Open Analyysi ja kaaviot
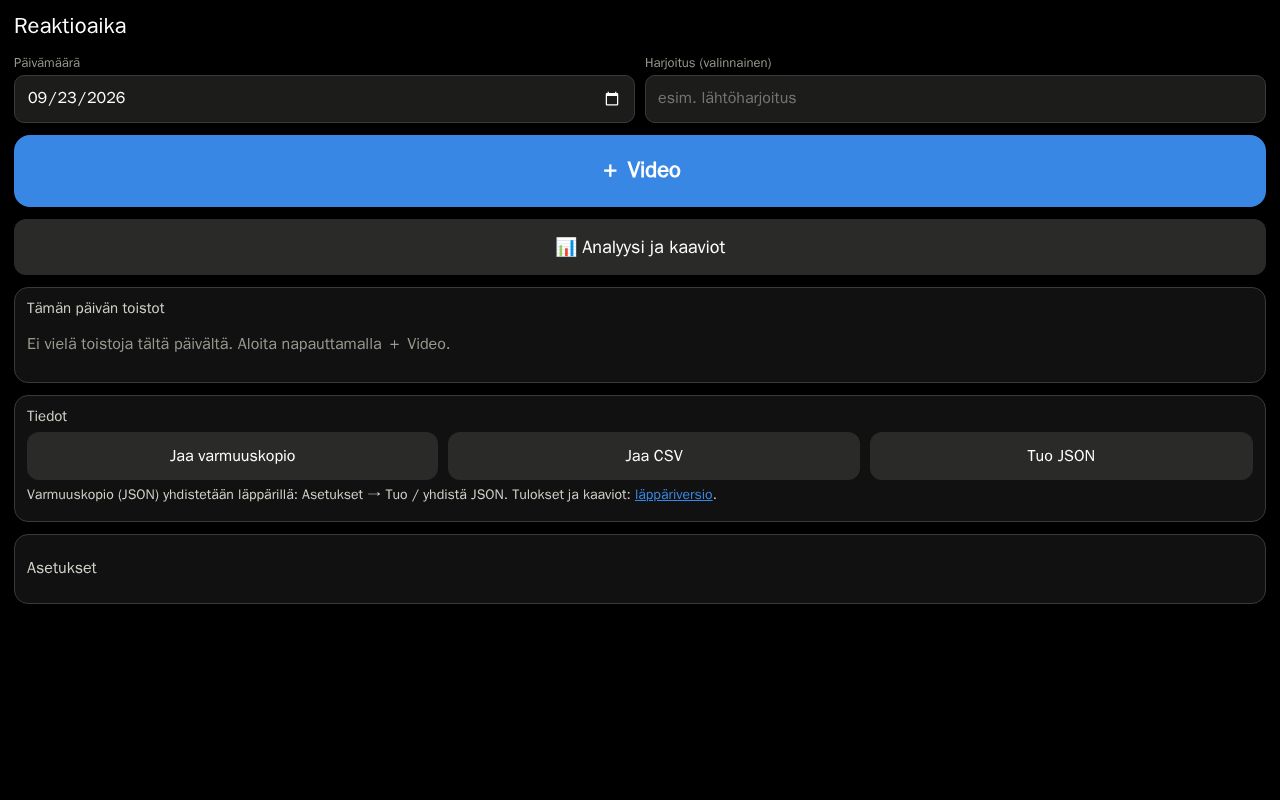The image size is (1280, 800). (x=640, y=247)
